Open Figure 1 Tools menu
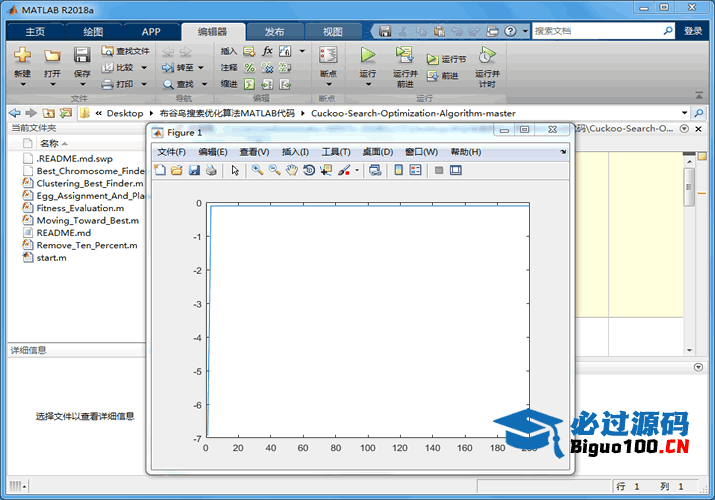The image size is (715, 500). (x=336, y=152)
